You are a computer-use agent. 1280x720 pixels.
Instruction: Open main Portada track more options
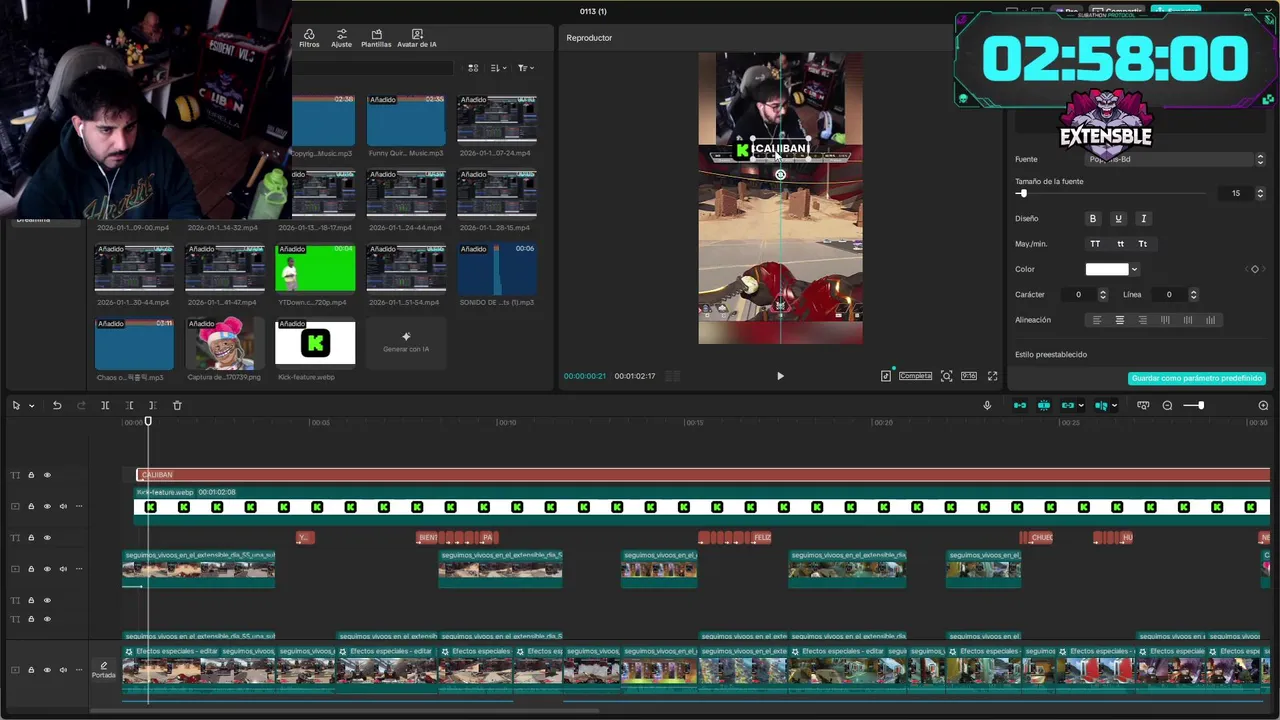[x=79, y=670]
